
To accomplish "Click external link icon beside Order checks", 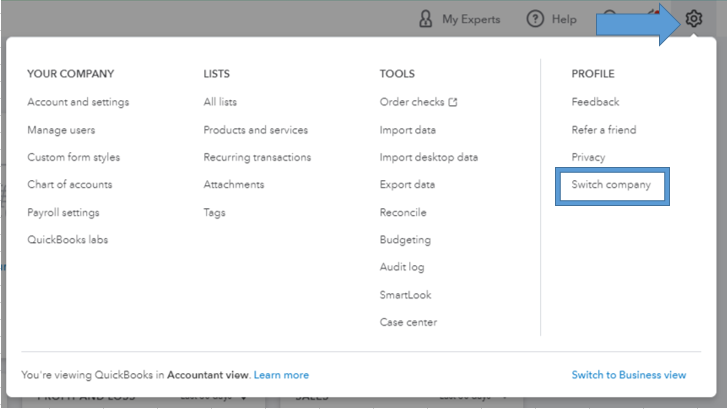I will 453,102.
